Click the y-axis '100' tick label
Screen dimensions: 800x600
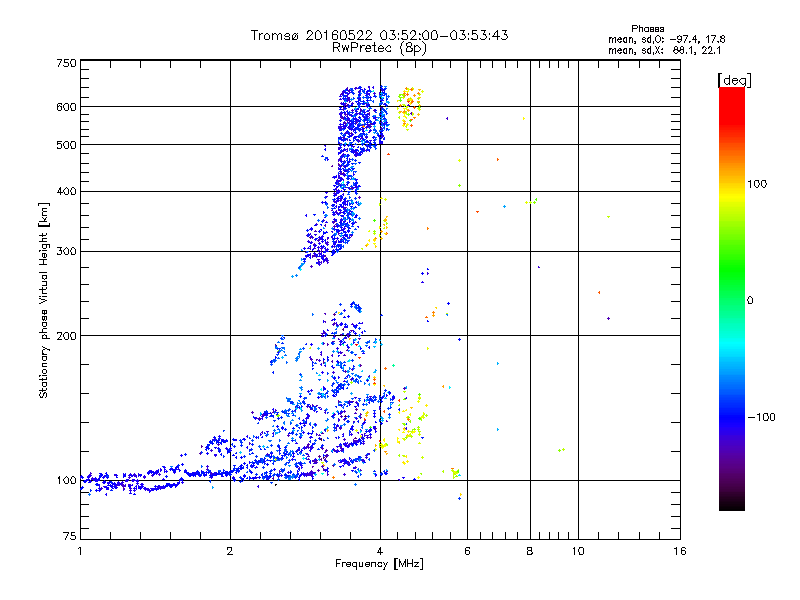point(66,480)
